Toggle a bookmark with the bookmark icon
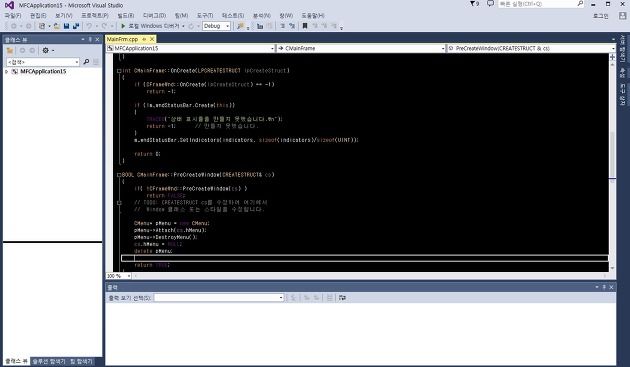630x367 pixels. coord(305,26)
